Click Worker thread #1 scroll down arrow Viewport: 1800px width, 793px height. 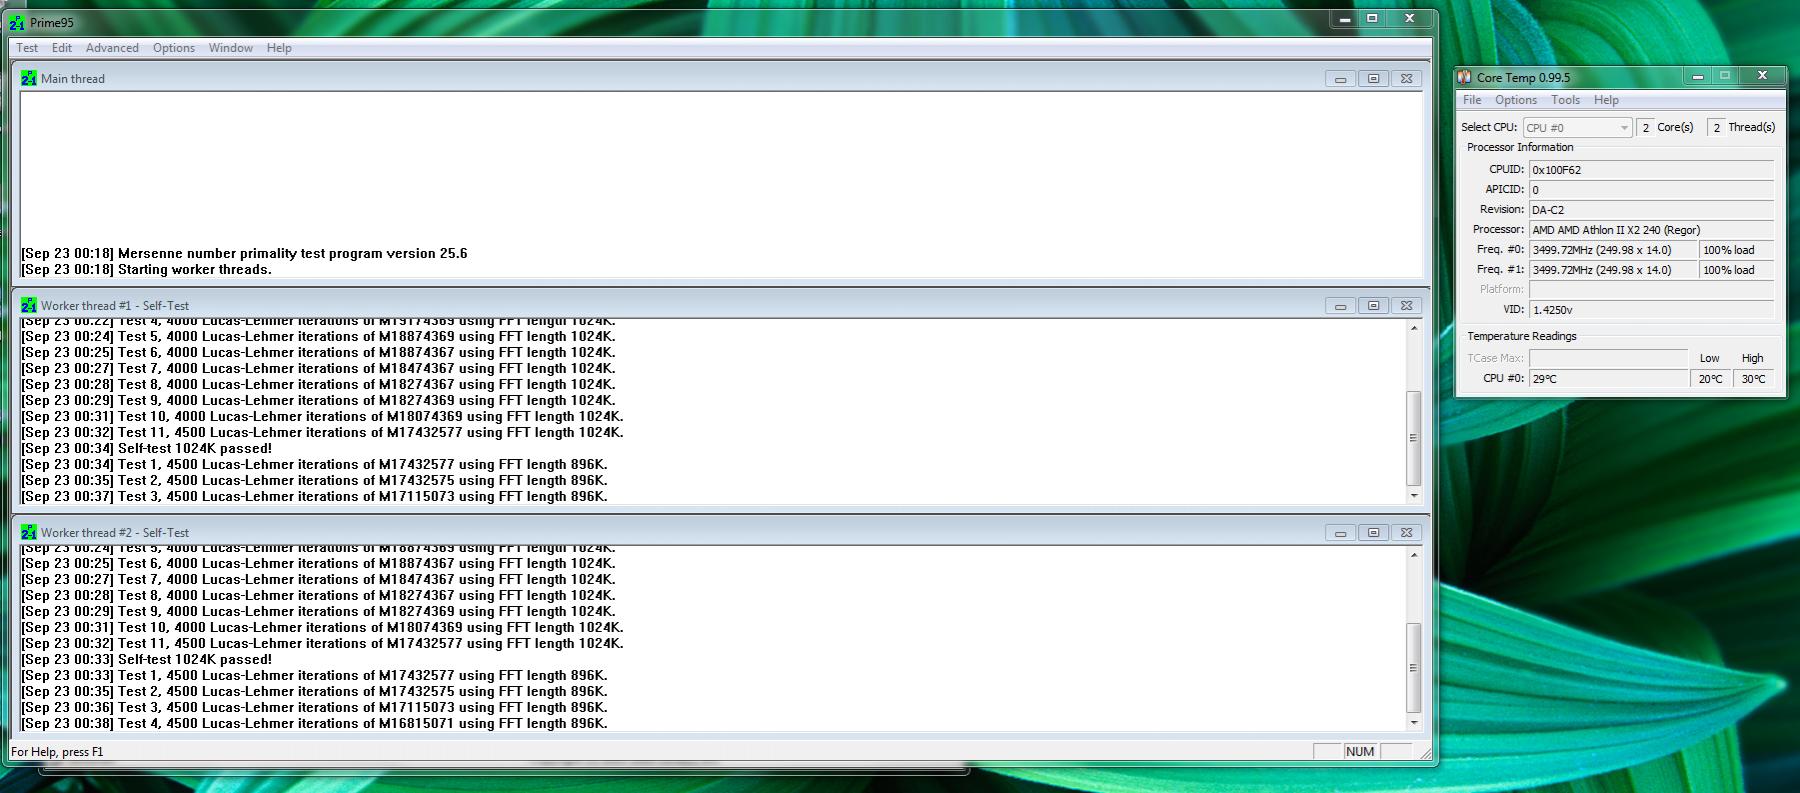pyautogui.click(x=1414, y=496)
